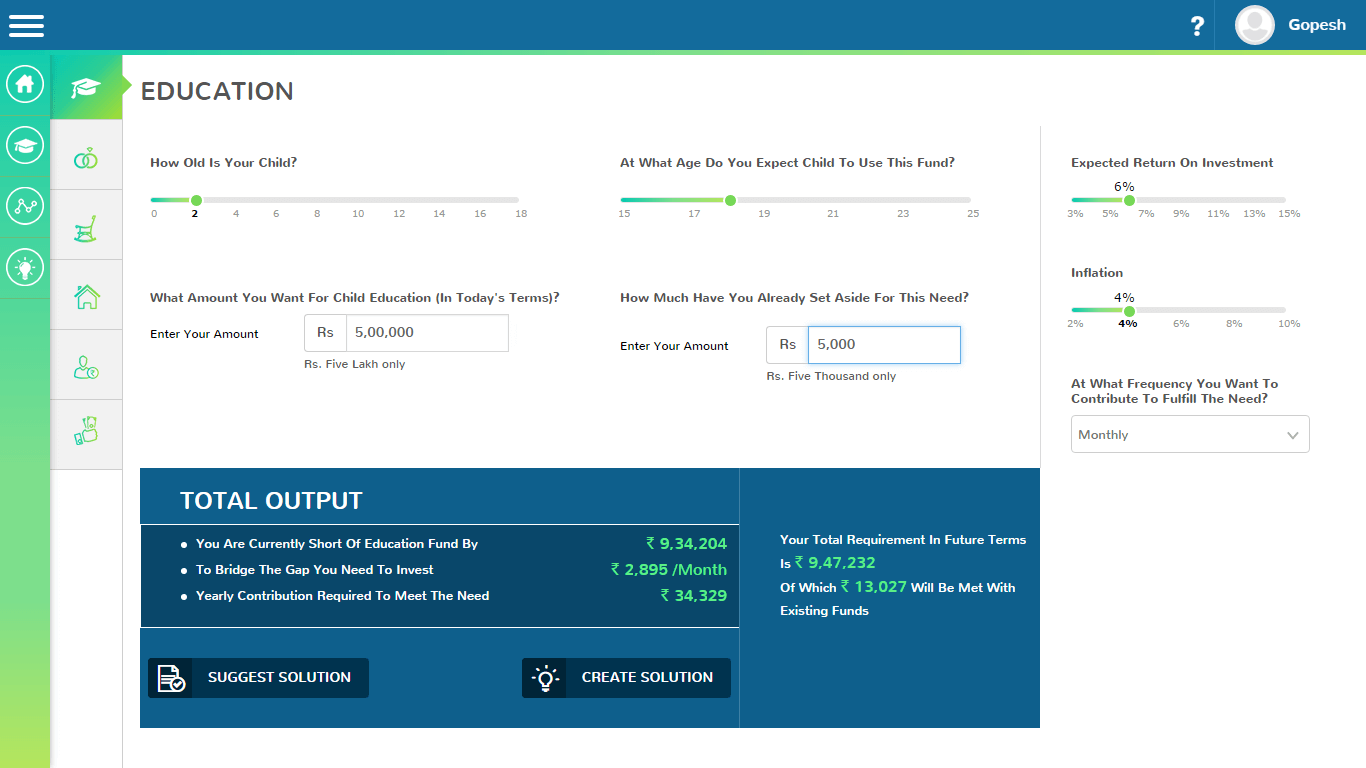Open the hamburger menu
The height and width of the screenshot is (768, 1366).
pyautogui.click(x=26, y=26)
